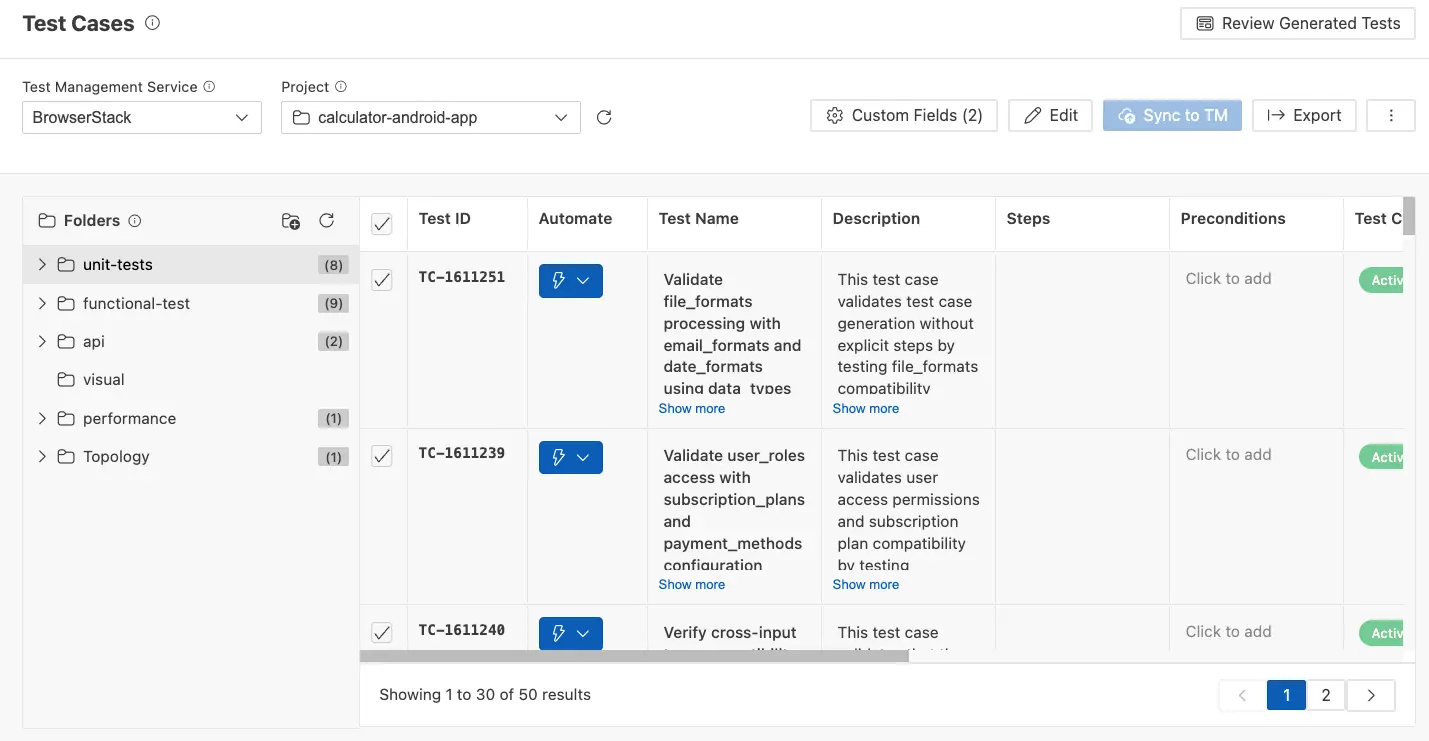Refresh the Folders panel
This screenshot has width=1429, height=741.
pyautogui.click(x=327, y=221)
